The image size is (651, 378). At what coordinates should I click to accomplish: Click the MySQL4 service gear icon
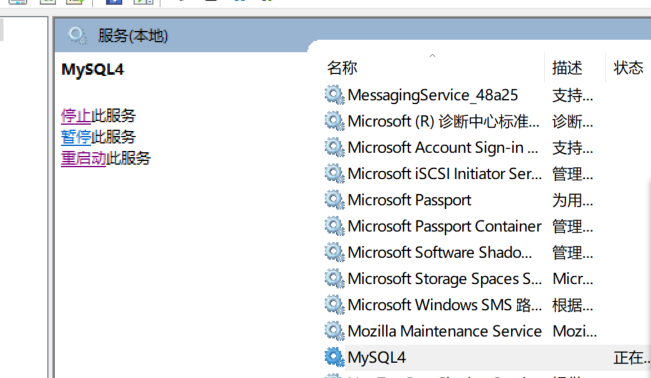pos(334,357)
